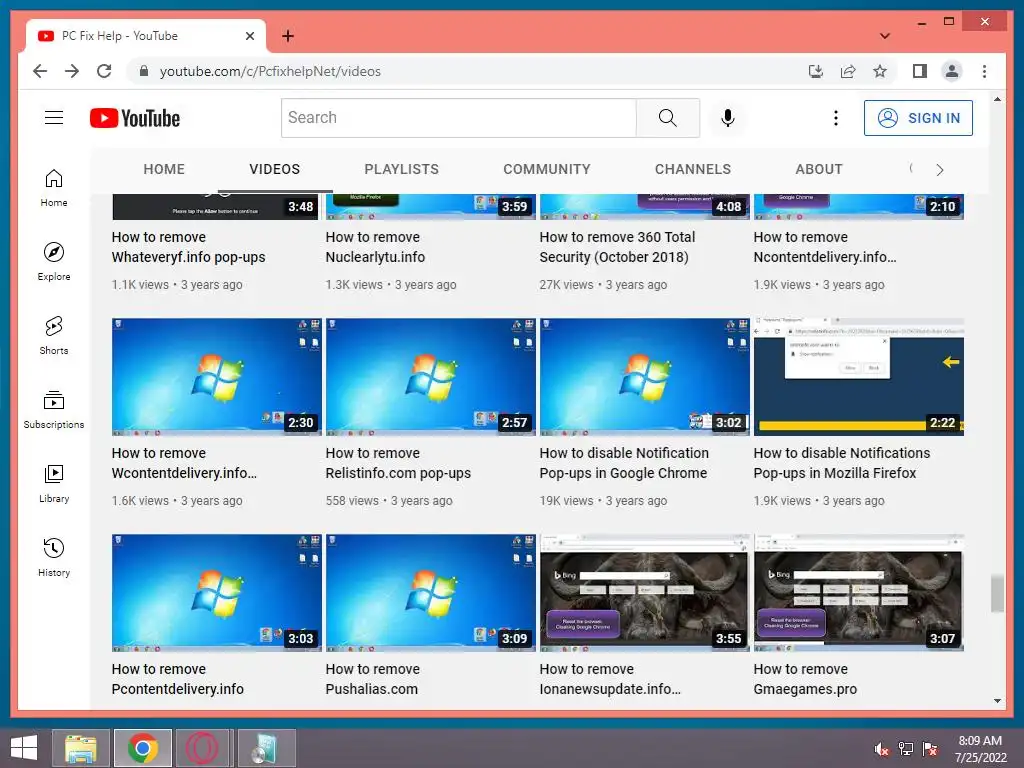Open the COMMUNITY tab
This screenshot has height=768, width=1024.
pos(547,169)
